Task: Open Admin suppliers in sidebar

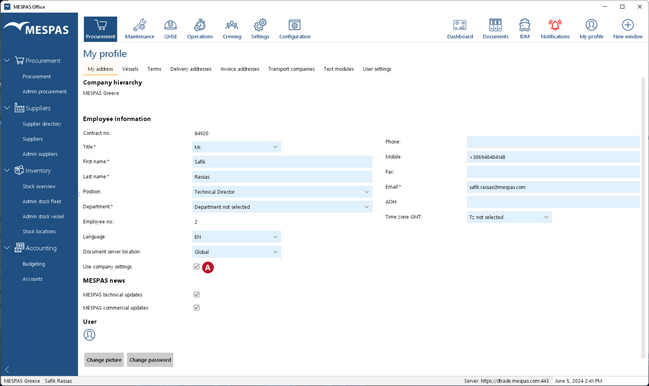Action: [40, 154]
